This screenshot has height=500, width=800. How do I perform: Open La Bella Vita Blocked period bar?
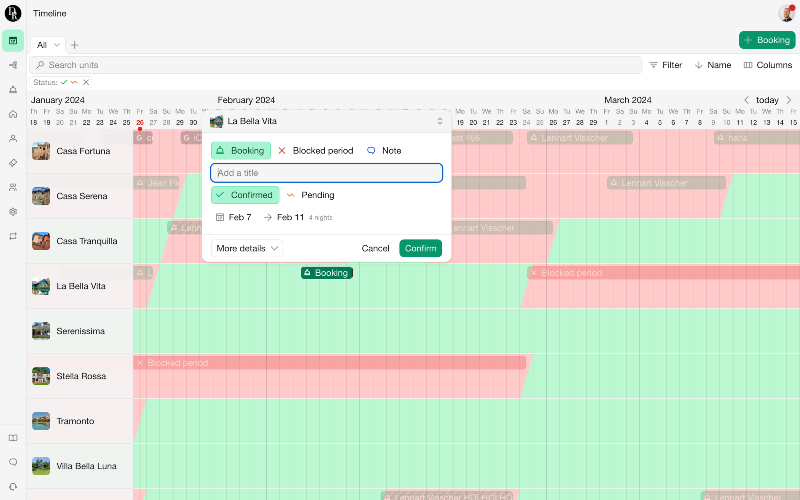tap(663, 273)
